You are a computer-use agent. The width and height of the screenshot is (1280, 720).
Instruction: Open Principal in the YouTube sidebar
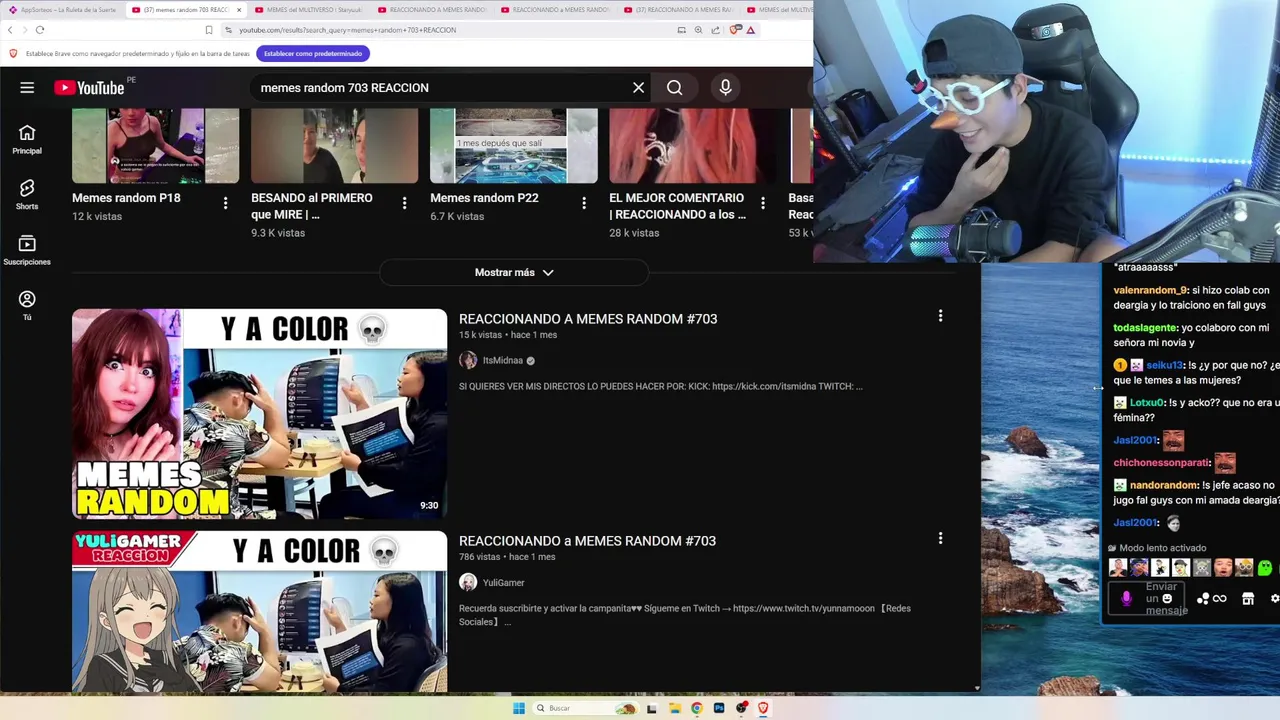(27, 139)
